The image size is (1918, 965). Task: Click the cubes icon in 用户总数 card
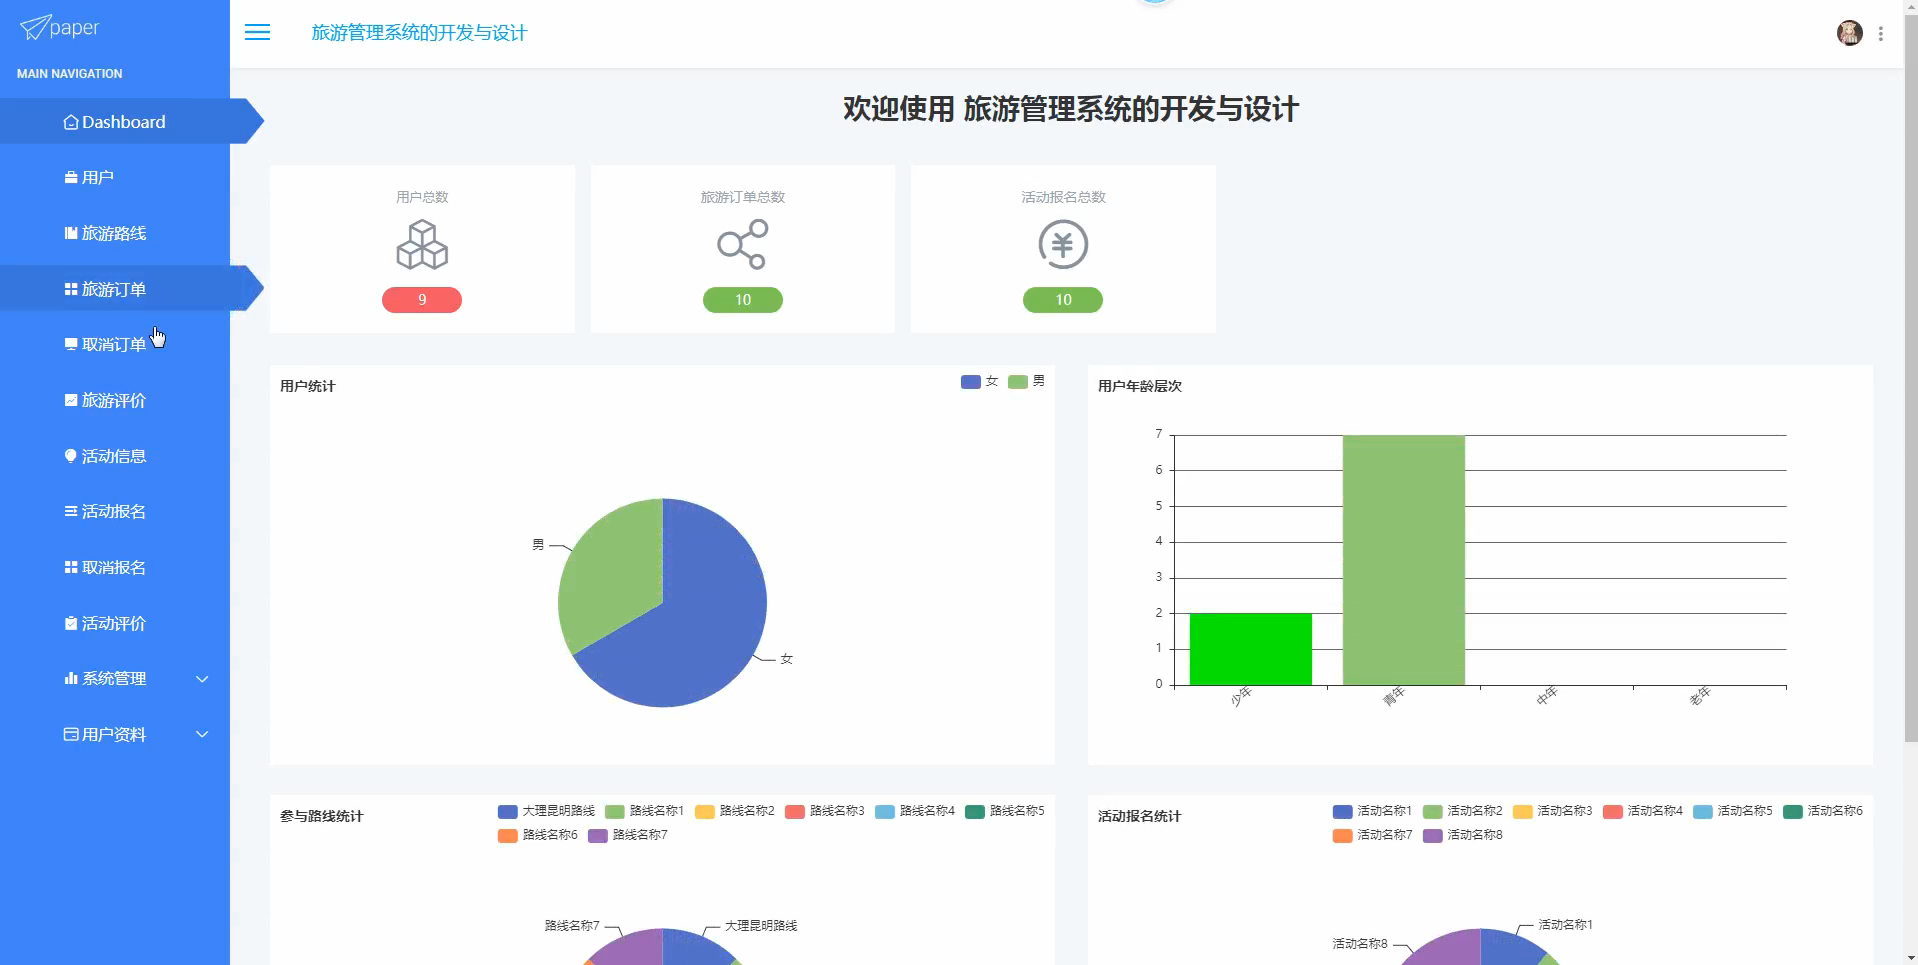coord(422,245)
